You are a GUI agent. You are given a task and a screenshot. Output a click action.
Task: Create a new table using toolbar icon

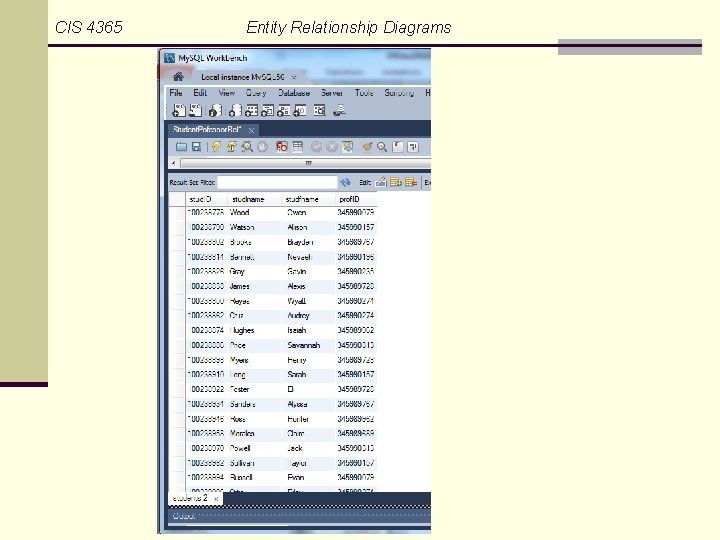pyautogui.click(x=251, y=111)
